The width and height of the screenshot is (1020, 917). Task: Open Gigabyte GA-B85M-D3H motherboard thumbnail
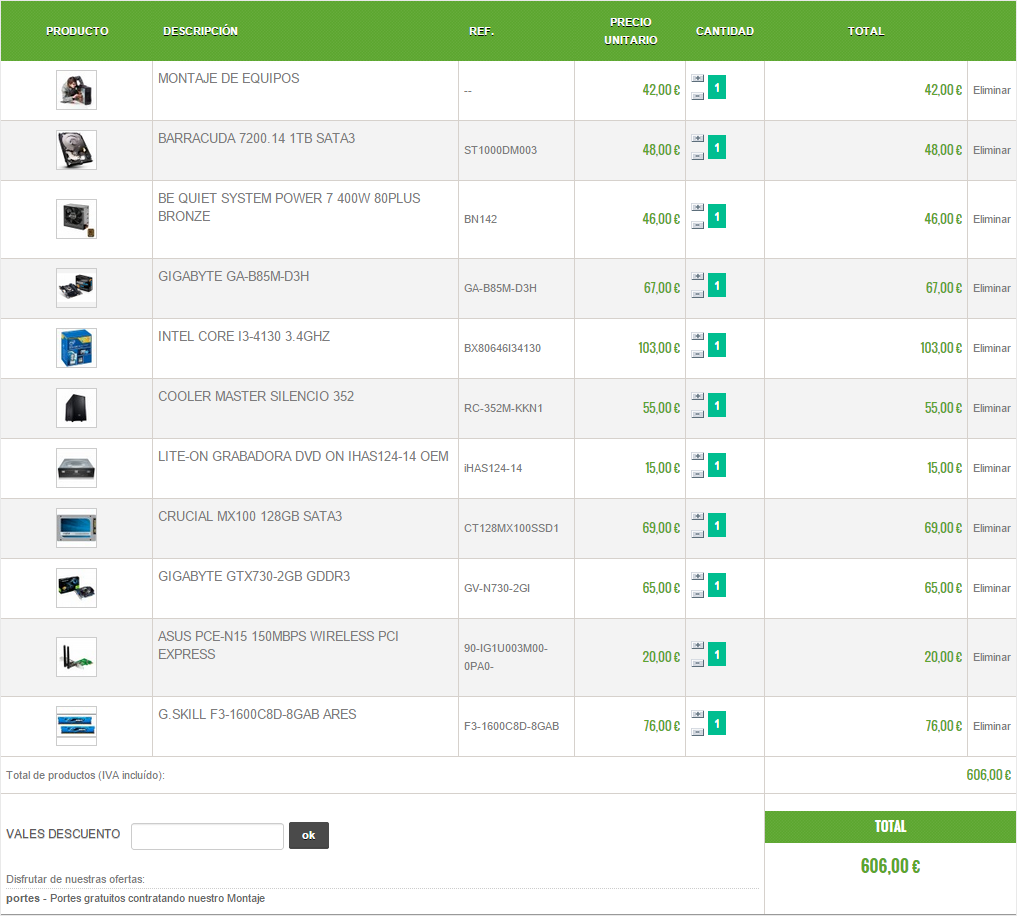(76, 287)
